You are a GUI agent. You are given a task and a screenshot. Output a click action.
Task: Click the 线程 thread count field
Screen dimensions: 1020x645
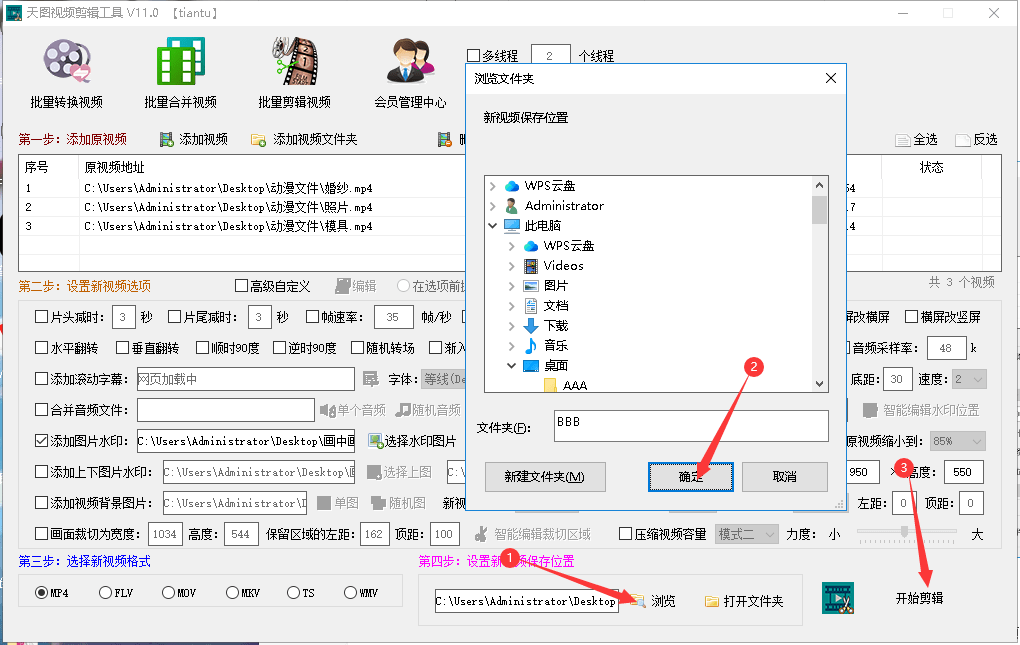click(x=550, y=56)
